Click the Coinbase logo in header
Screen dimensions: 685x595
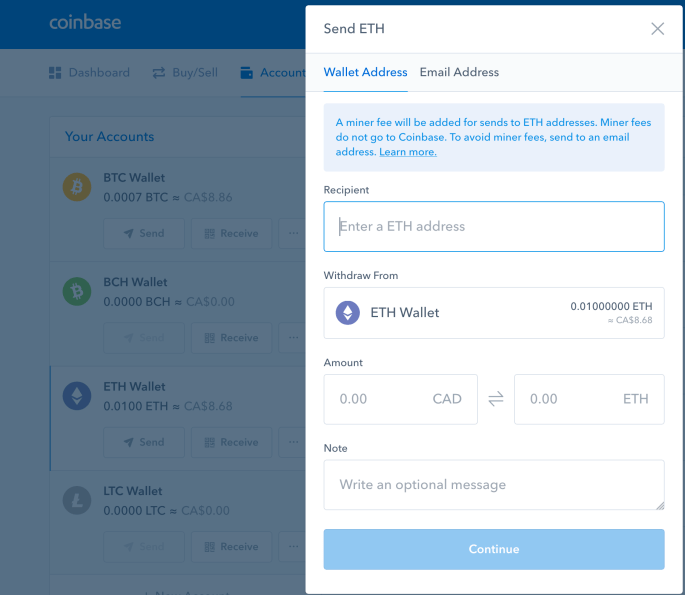coord(83,23)
